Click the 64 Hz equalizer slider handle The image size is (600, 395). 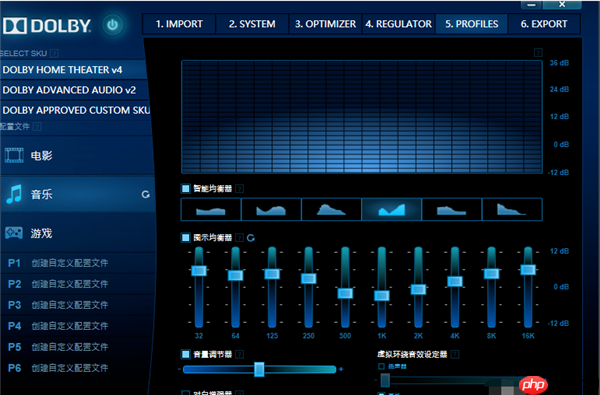pyautogui.click(x=235, y=275)
